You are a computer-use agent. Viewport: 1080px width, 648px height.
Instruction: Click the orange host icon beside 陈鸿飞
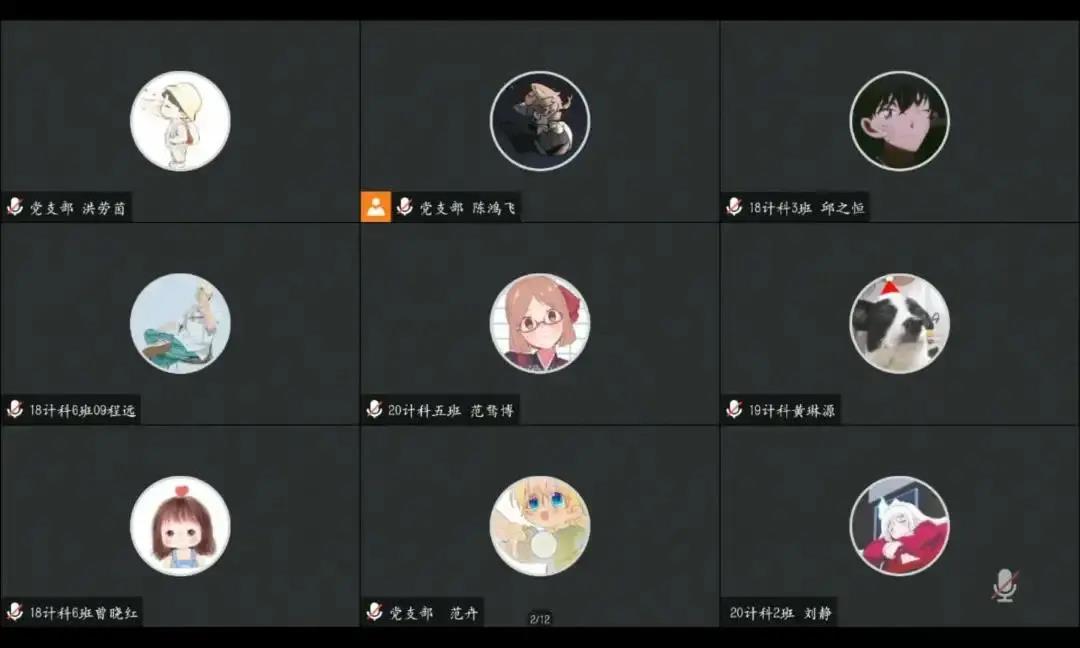pyautogui.click(x=375, y=207)
